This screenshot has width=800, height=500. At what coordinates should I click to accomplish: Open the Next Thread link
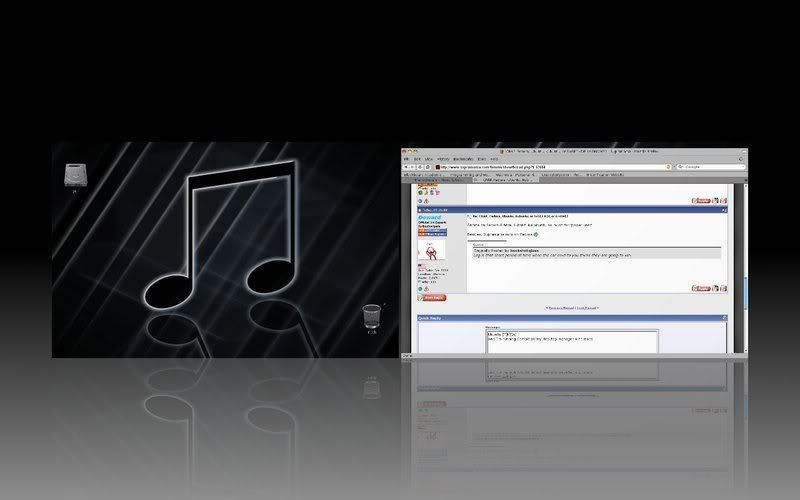pyautogui.click(x=587, y=308)
